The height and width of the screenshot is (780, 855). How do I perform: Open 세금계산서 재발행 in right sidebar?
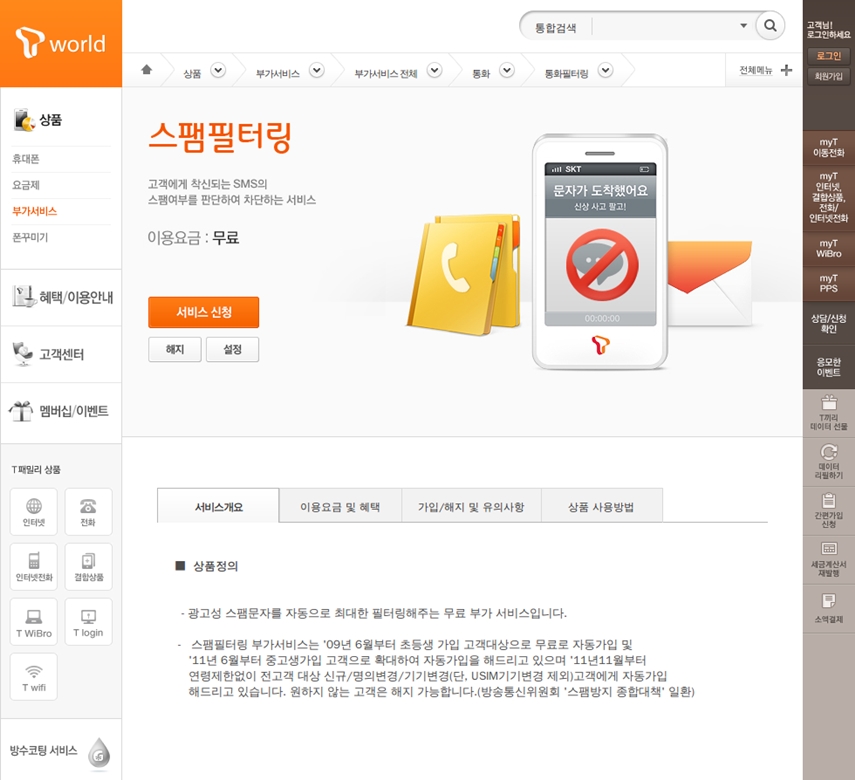pyautogui.click(x=828, y=560)
